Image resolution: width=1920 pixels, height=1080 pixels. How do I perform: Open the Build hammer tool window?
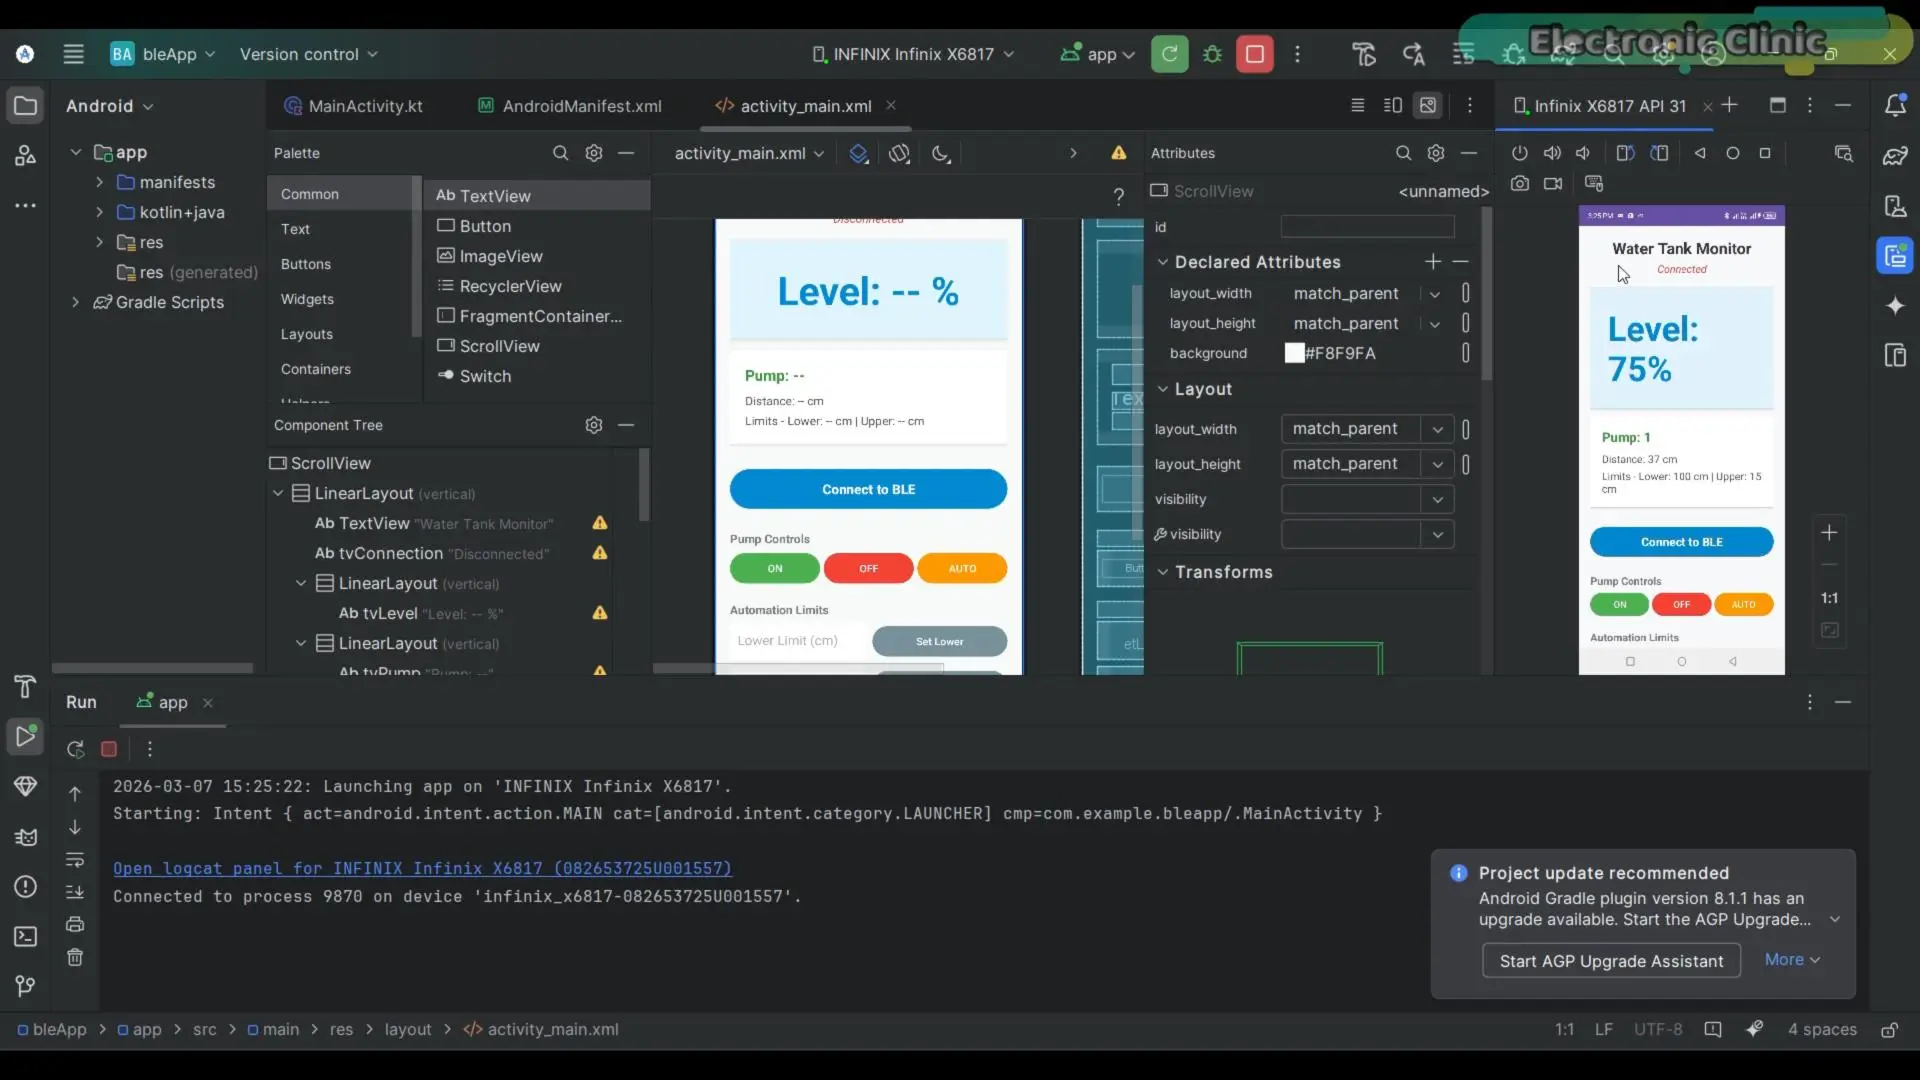click(x=26, y=686)
